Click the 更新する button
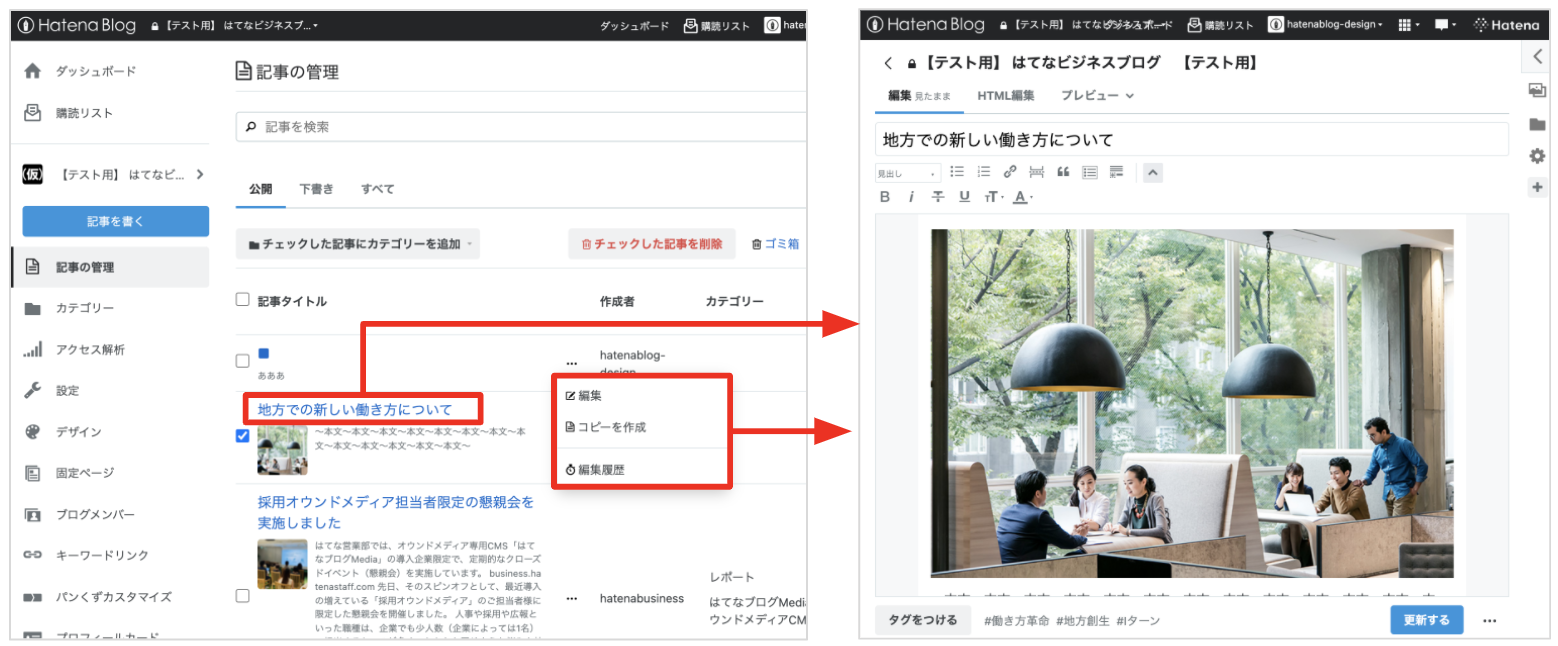This screenshot has height=646, width=1558. [1426, 620]
